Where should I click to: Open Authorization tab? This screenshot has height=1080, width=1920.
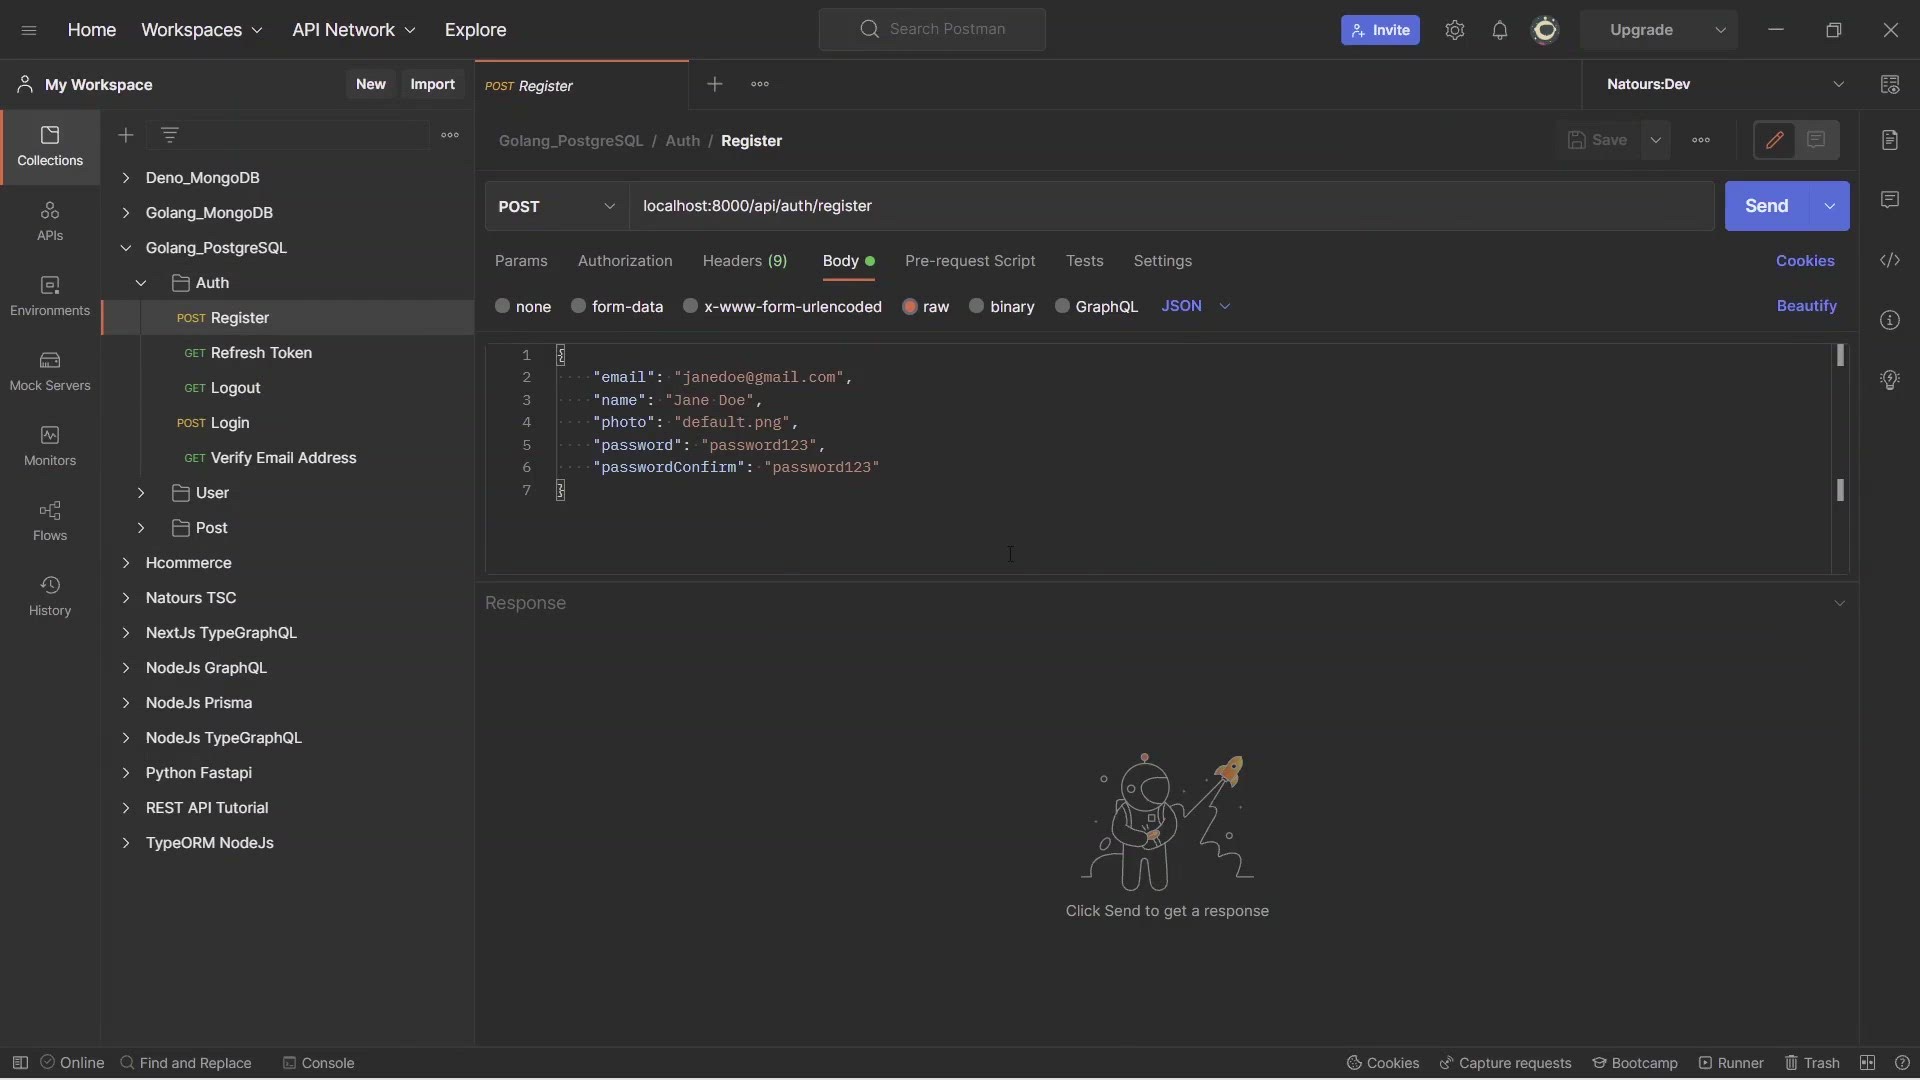(625, 261)
